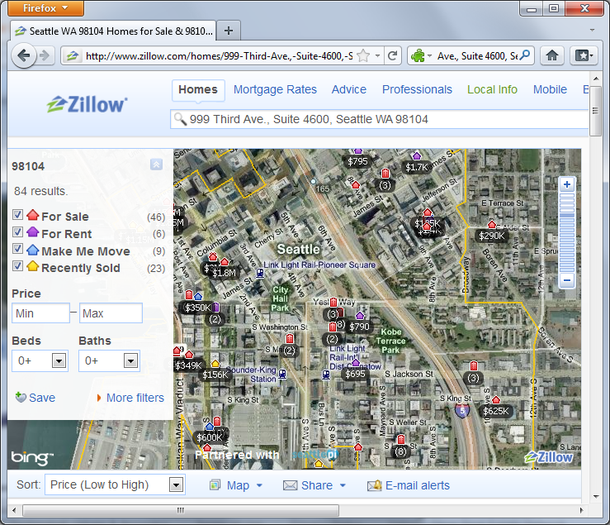Open the Beds dropdown
610x525 pixels.
tap(40, 360)
